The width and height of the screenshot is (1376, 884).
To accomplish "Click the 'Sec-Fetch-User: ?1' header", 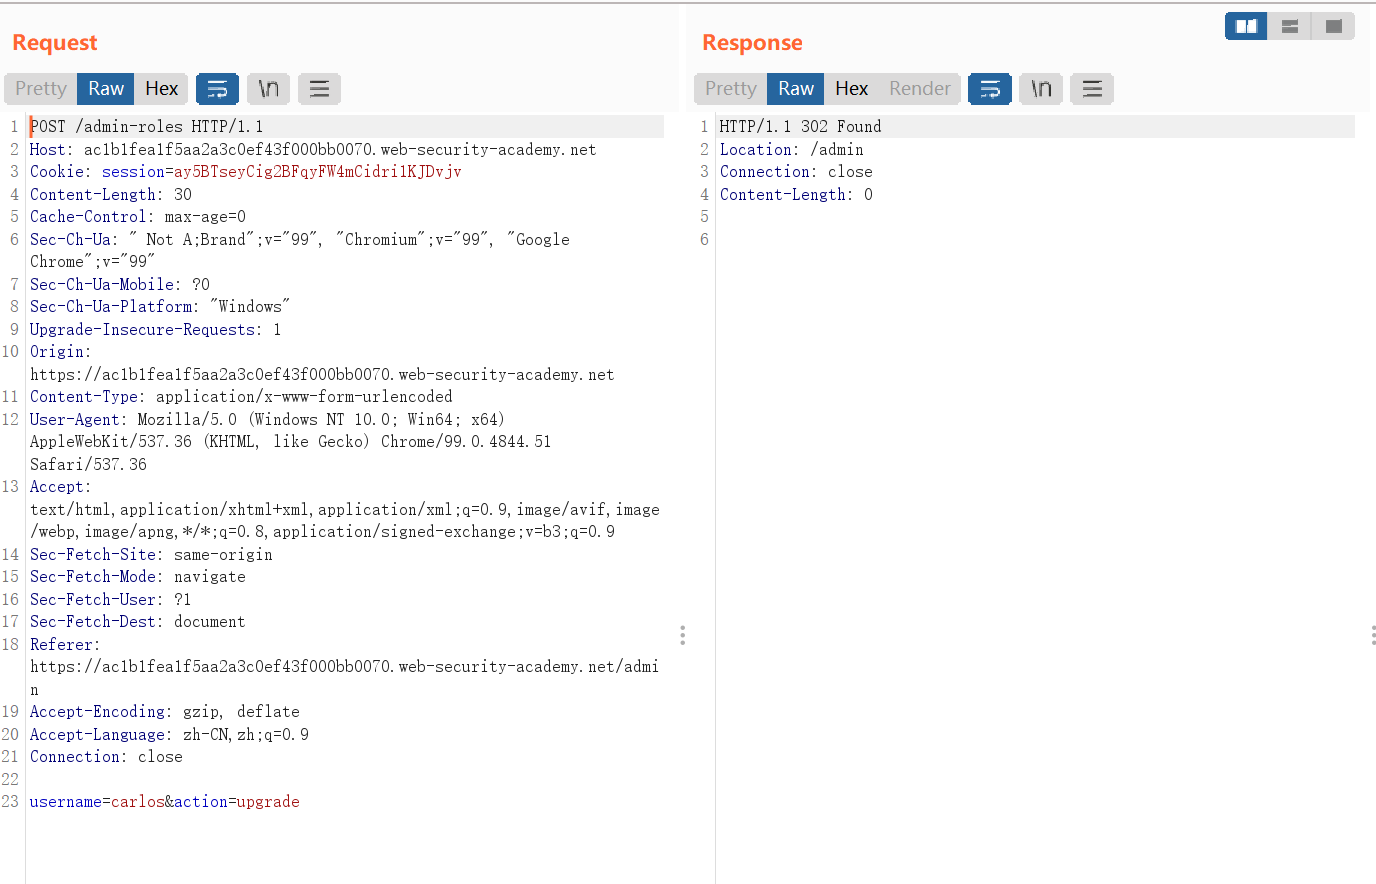I will click(111, 600).
